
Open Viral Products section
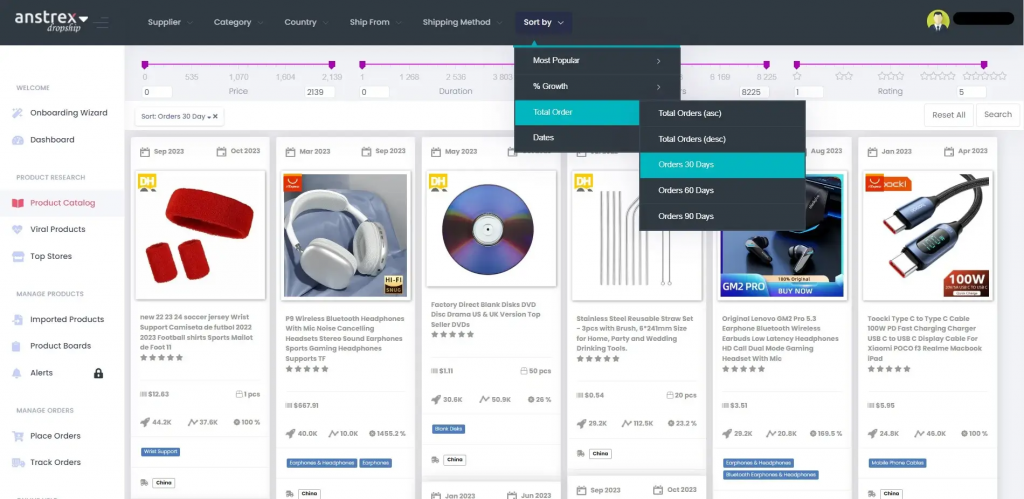point(57,229)
